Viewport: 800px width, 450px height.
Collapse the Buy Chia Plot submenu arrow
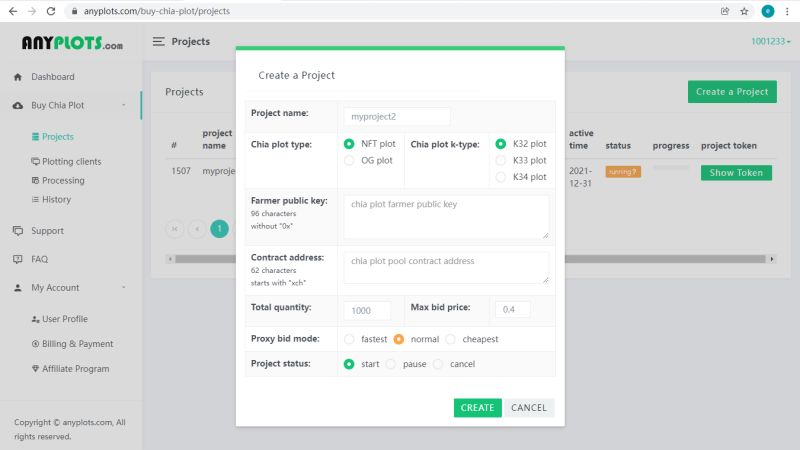click(123, 106)
